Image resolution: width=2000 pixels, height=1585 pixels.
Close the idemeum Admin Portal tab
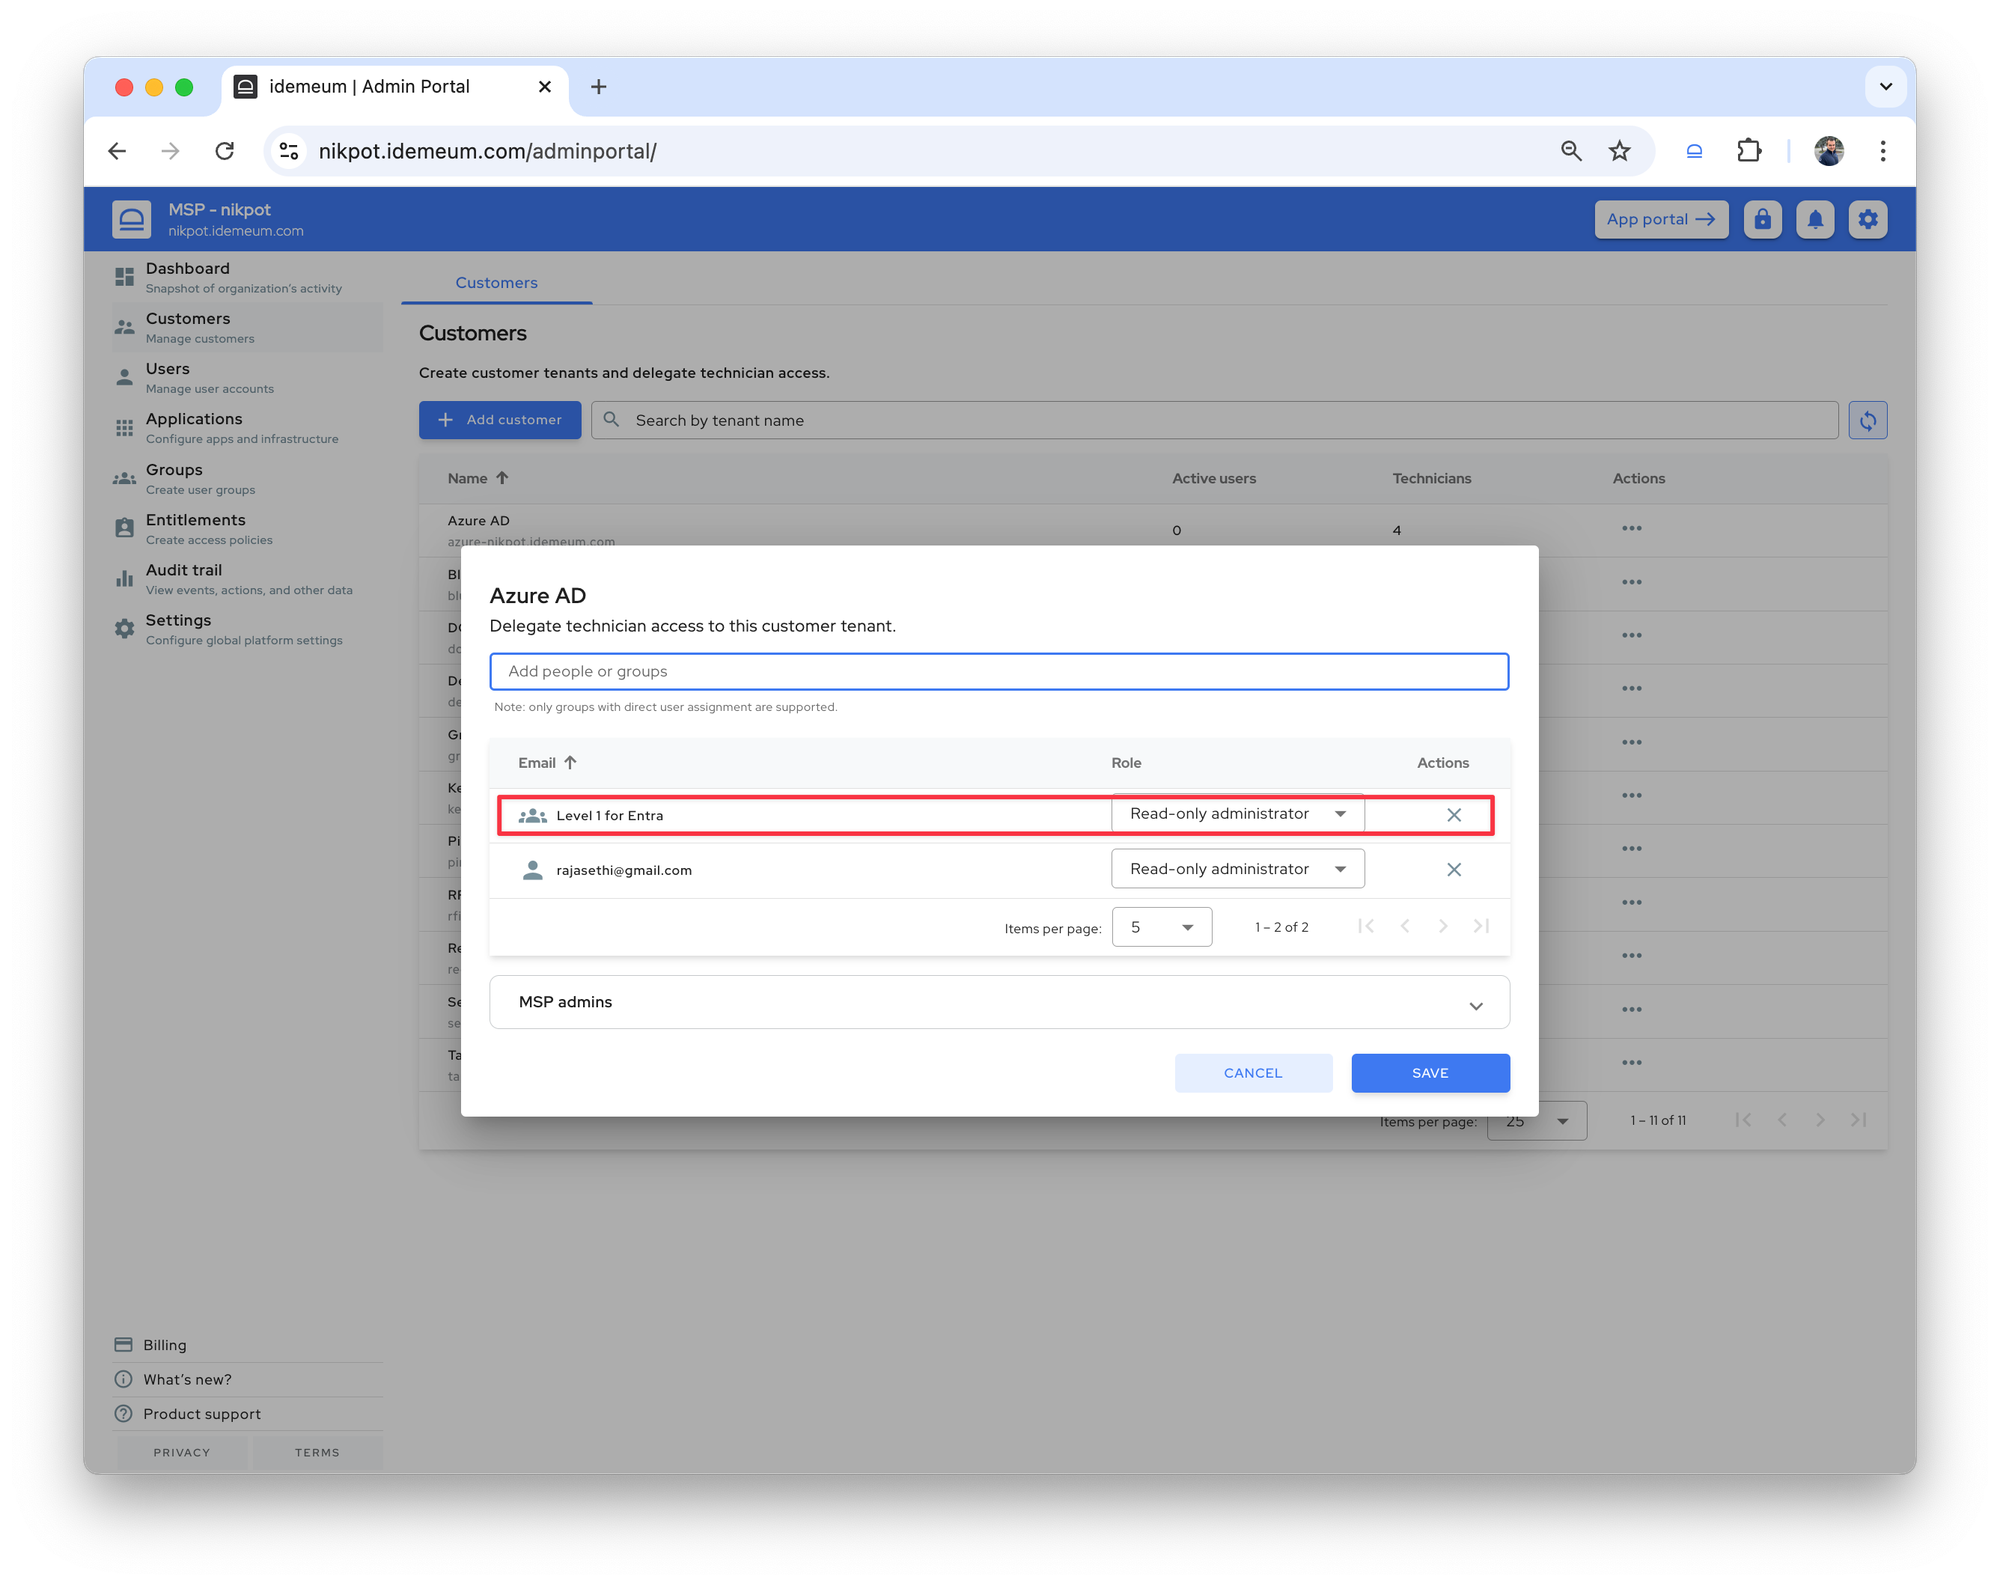[x=544, y=87]
